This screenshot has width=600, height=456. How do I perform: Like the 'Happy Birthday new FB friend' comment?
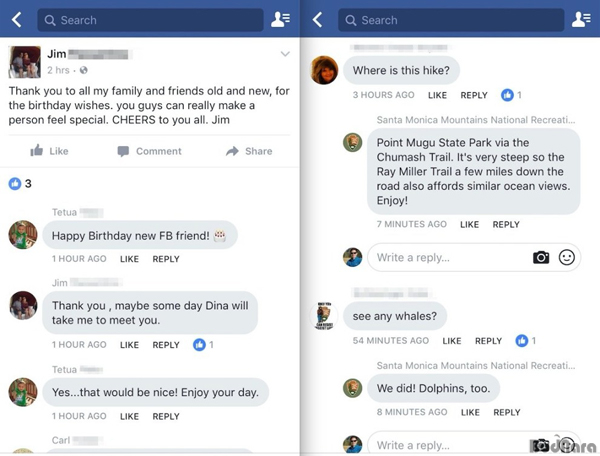[129, 259]
